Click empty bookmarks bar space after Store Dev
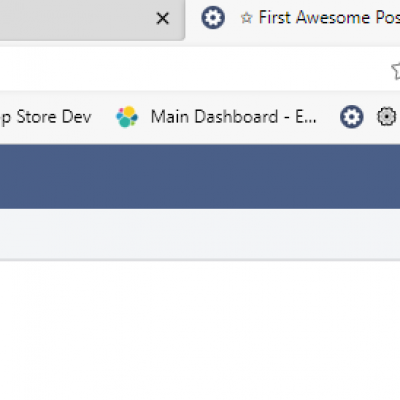 [x=103, y=117]
